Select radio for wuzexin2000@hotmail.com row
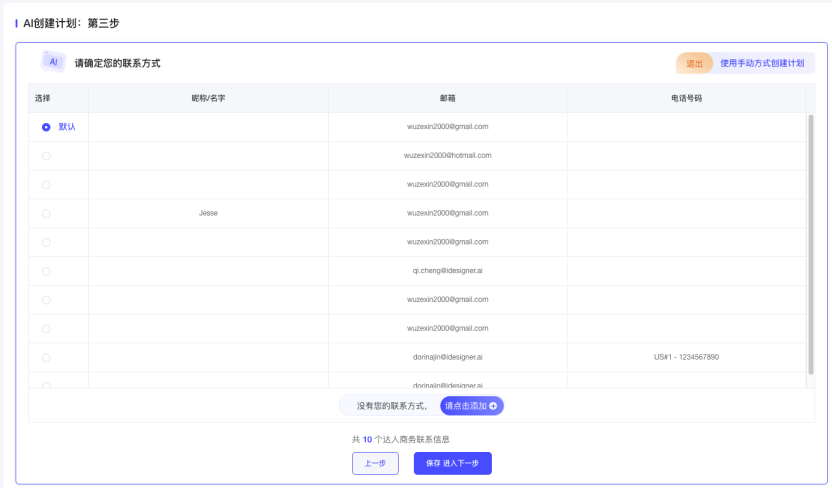Viewport: 832px width, 488px height. coord(46,156)
